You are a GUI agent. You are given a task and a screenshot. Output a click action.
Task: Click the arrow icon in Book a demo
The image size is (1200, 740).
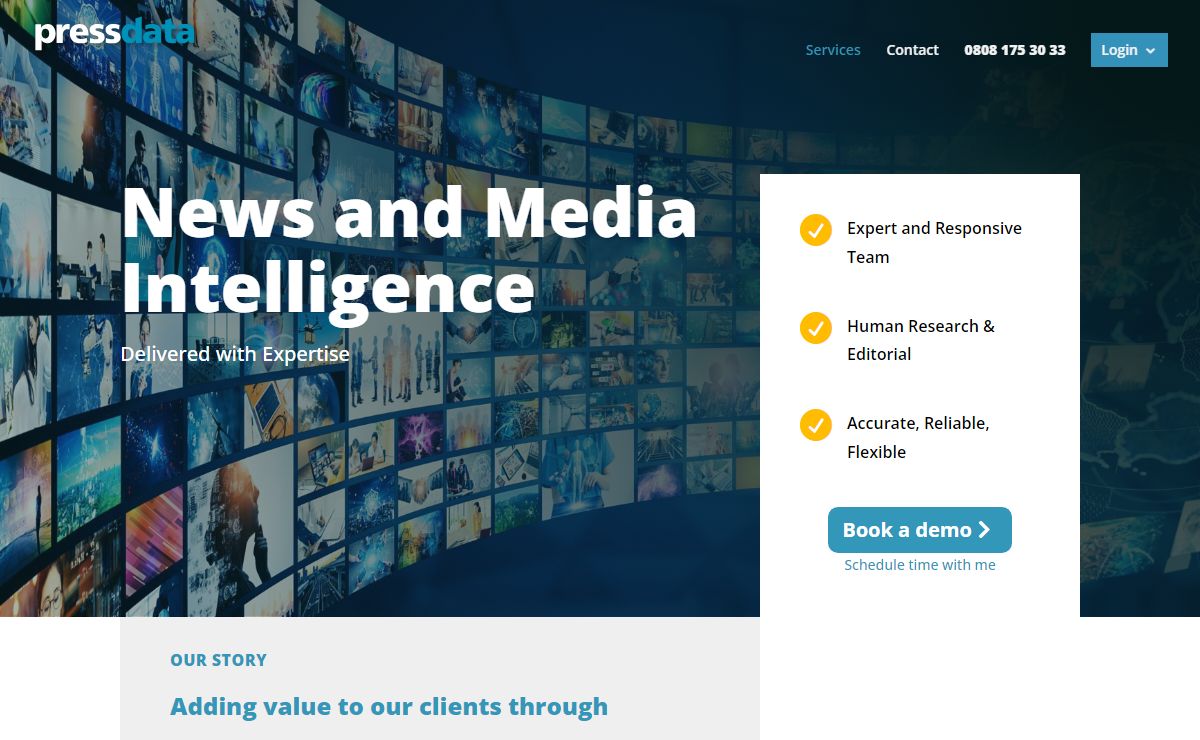click(984, 530)
